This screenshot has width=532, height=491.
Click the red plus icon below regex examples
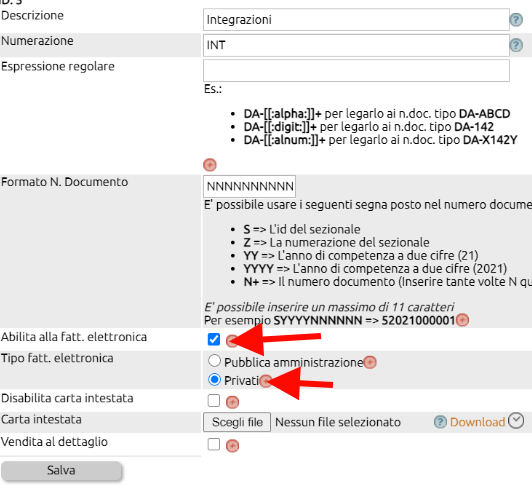[210, 165]
